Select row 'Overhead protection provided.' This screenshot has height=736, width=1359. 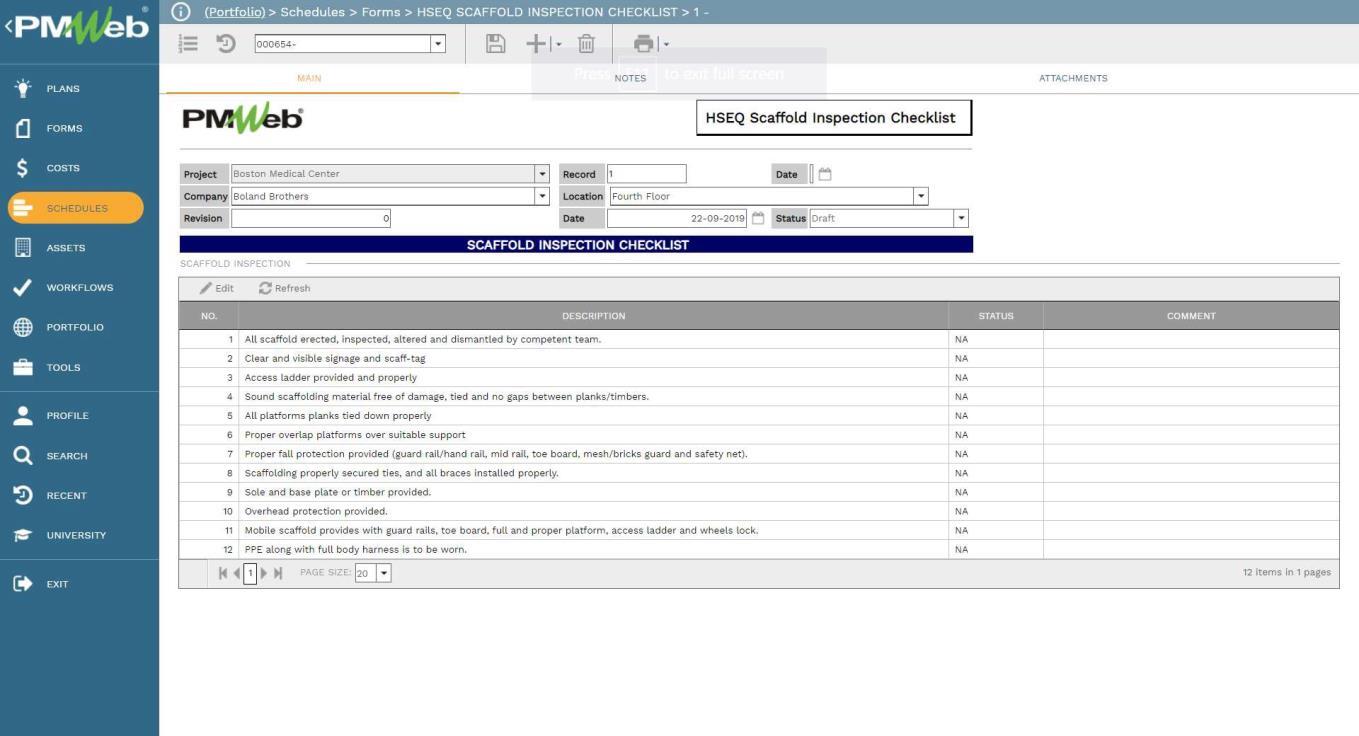click(759, 511)
